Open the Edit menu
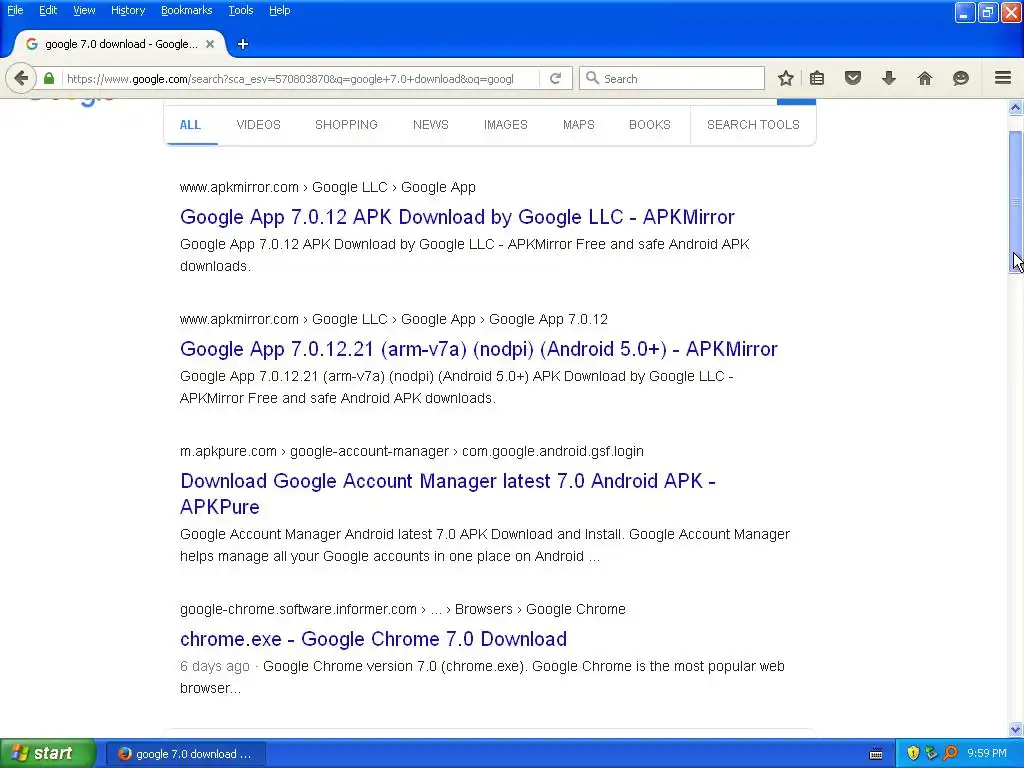Image resolution: width=1024 pixels, height=768 pixels. [48, 10]
